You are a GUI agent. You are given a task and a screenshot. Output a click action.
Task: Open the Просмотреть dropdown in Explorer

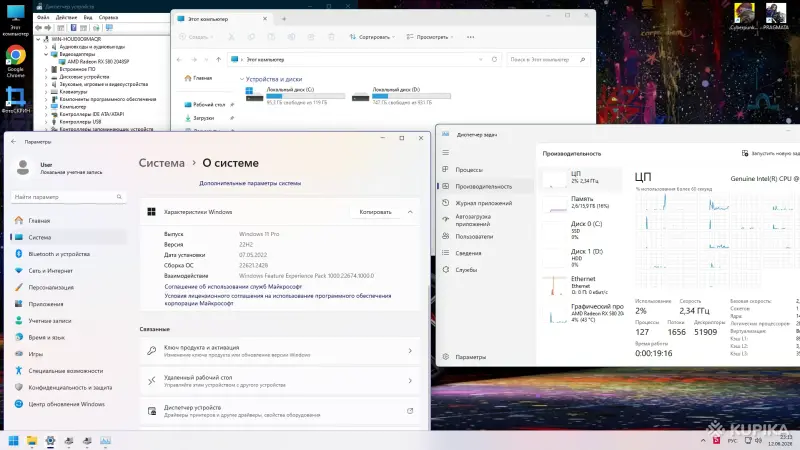430,37
